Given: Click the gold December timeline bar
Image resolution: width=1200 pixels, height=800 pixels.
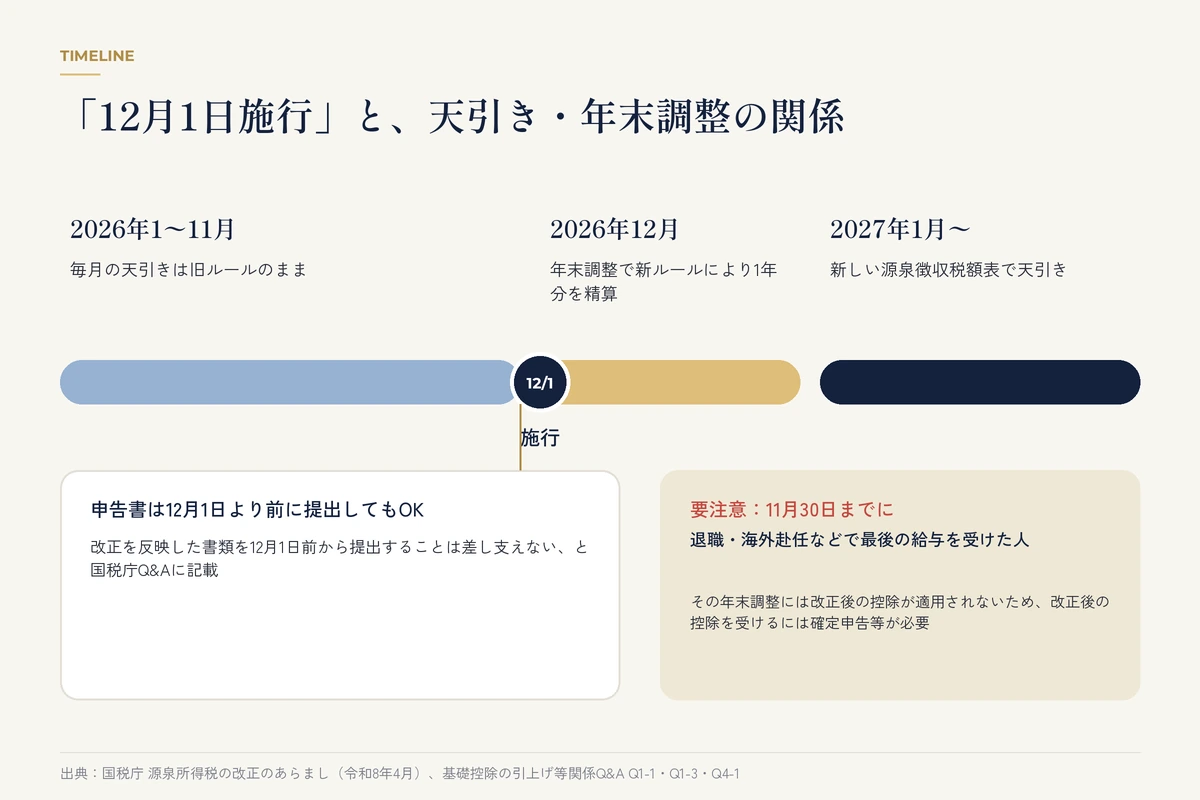Looking at the screenshot, I should click(x=682, y=382).
